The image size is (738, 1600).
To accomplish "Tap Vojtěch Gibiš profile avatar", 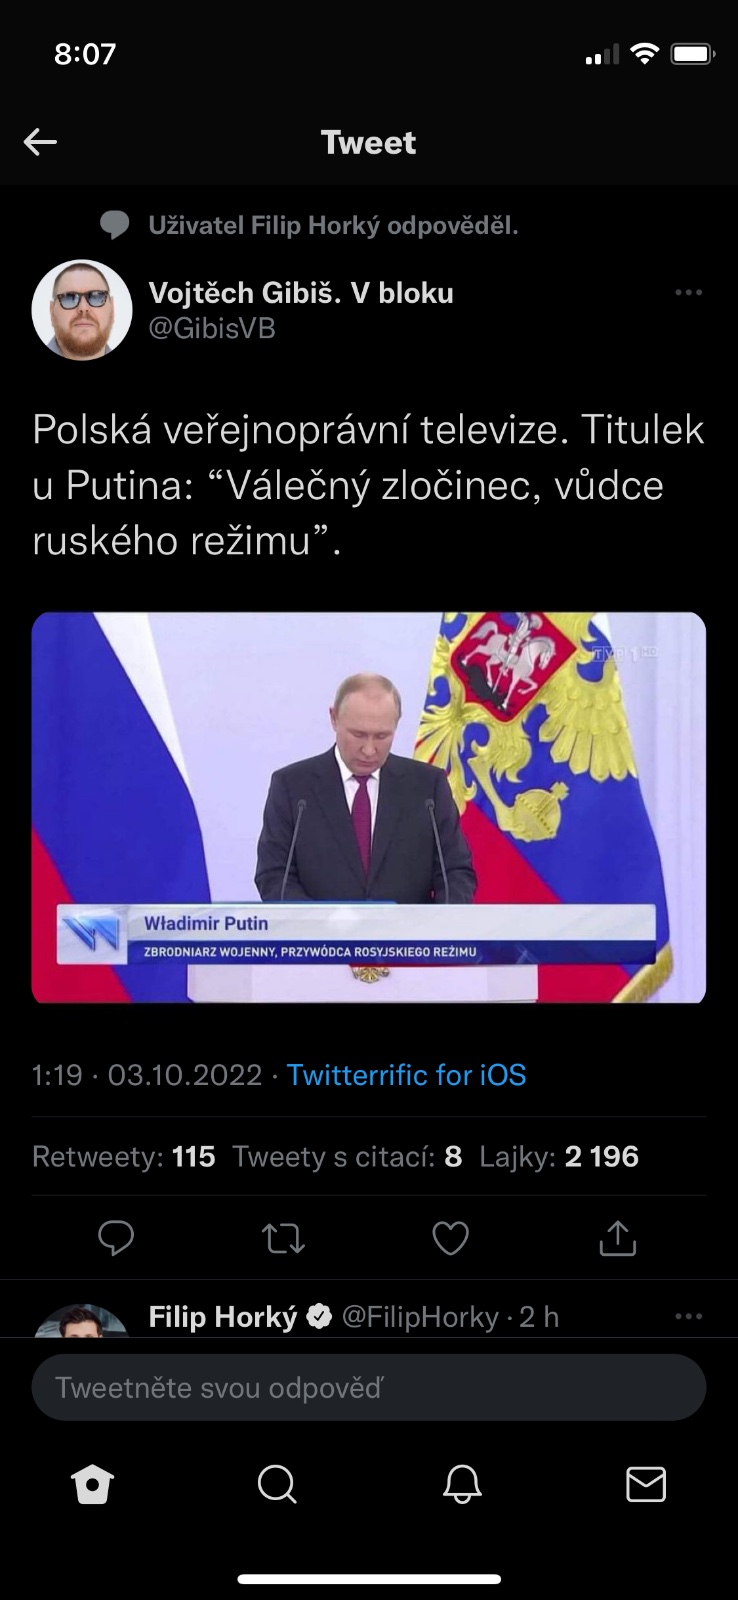I will (x=82, y=310).
